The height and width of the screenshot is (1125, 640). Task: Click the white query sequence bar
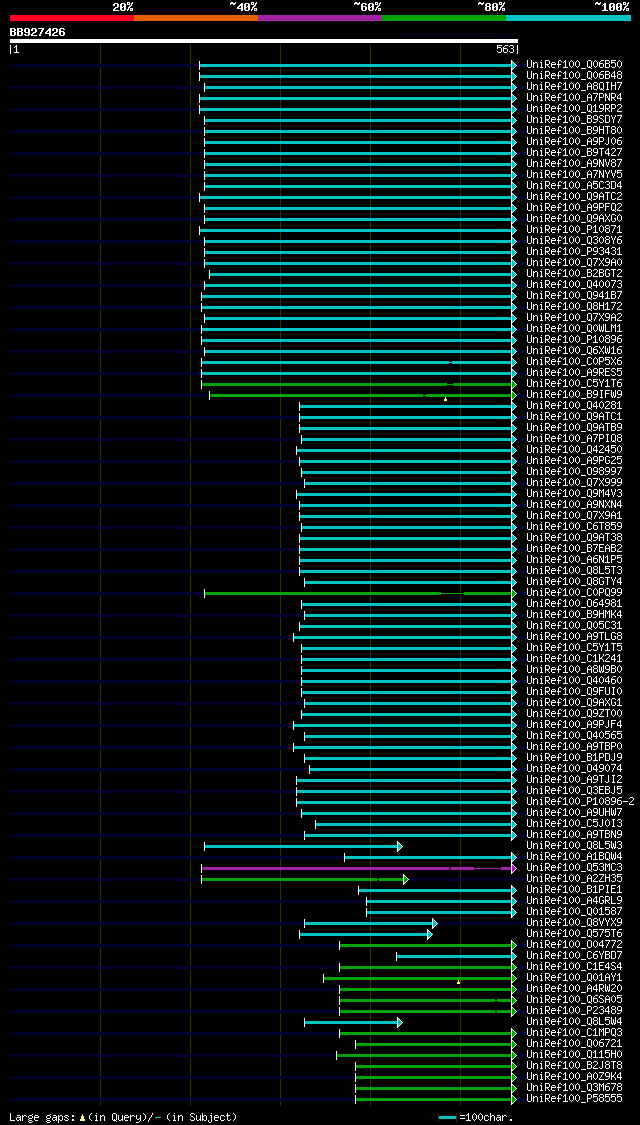click(263, 41)
